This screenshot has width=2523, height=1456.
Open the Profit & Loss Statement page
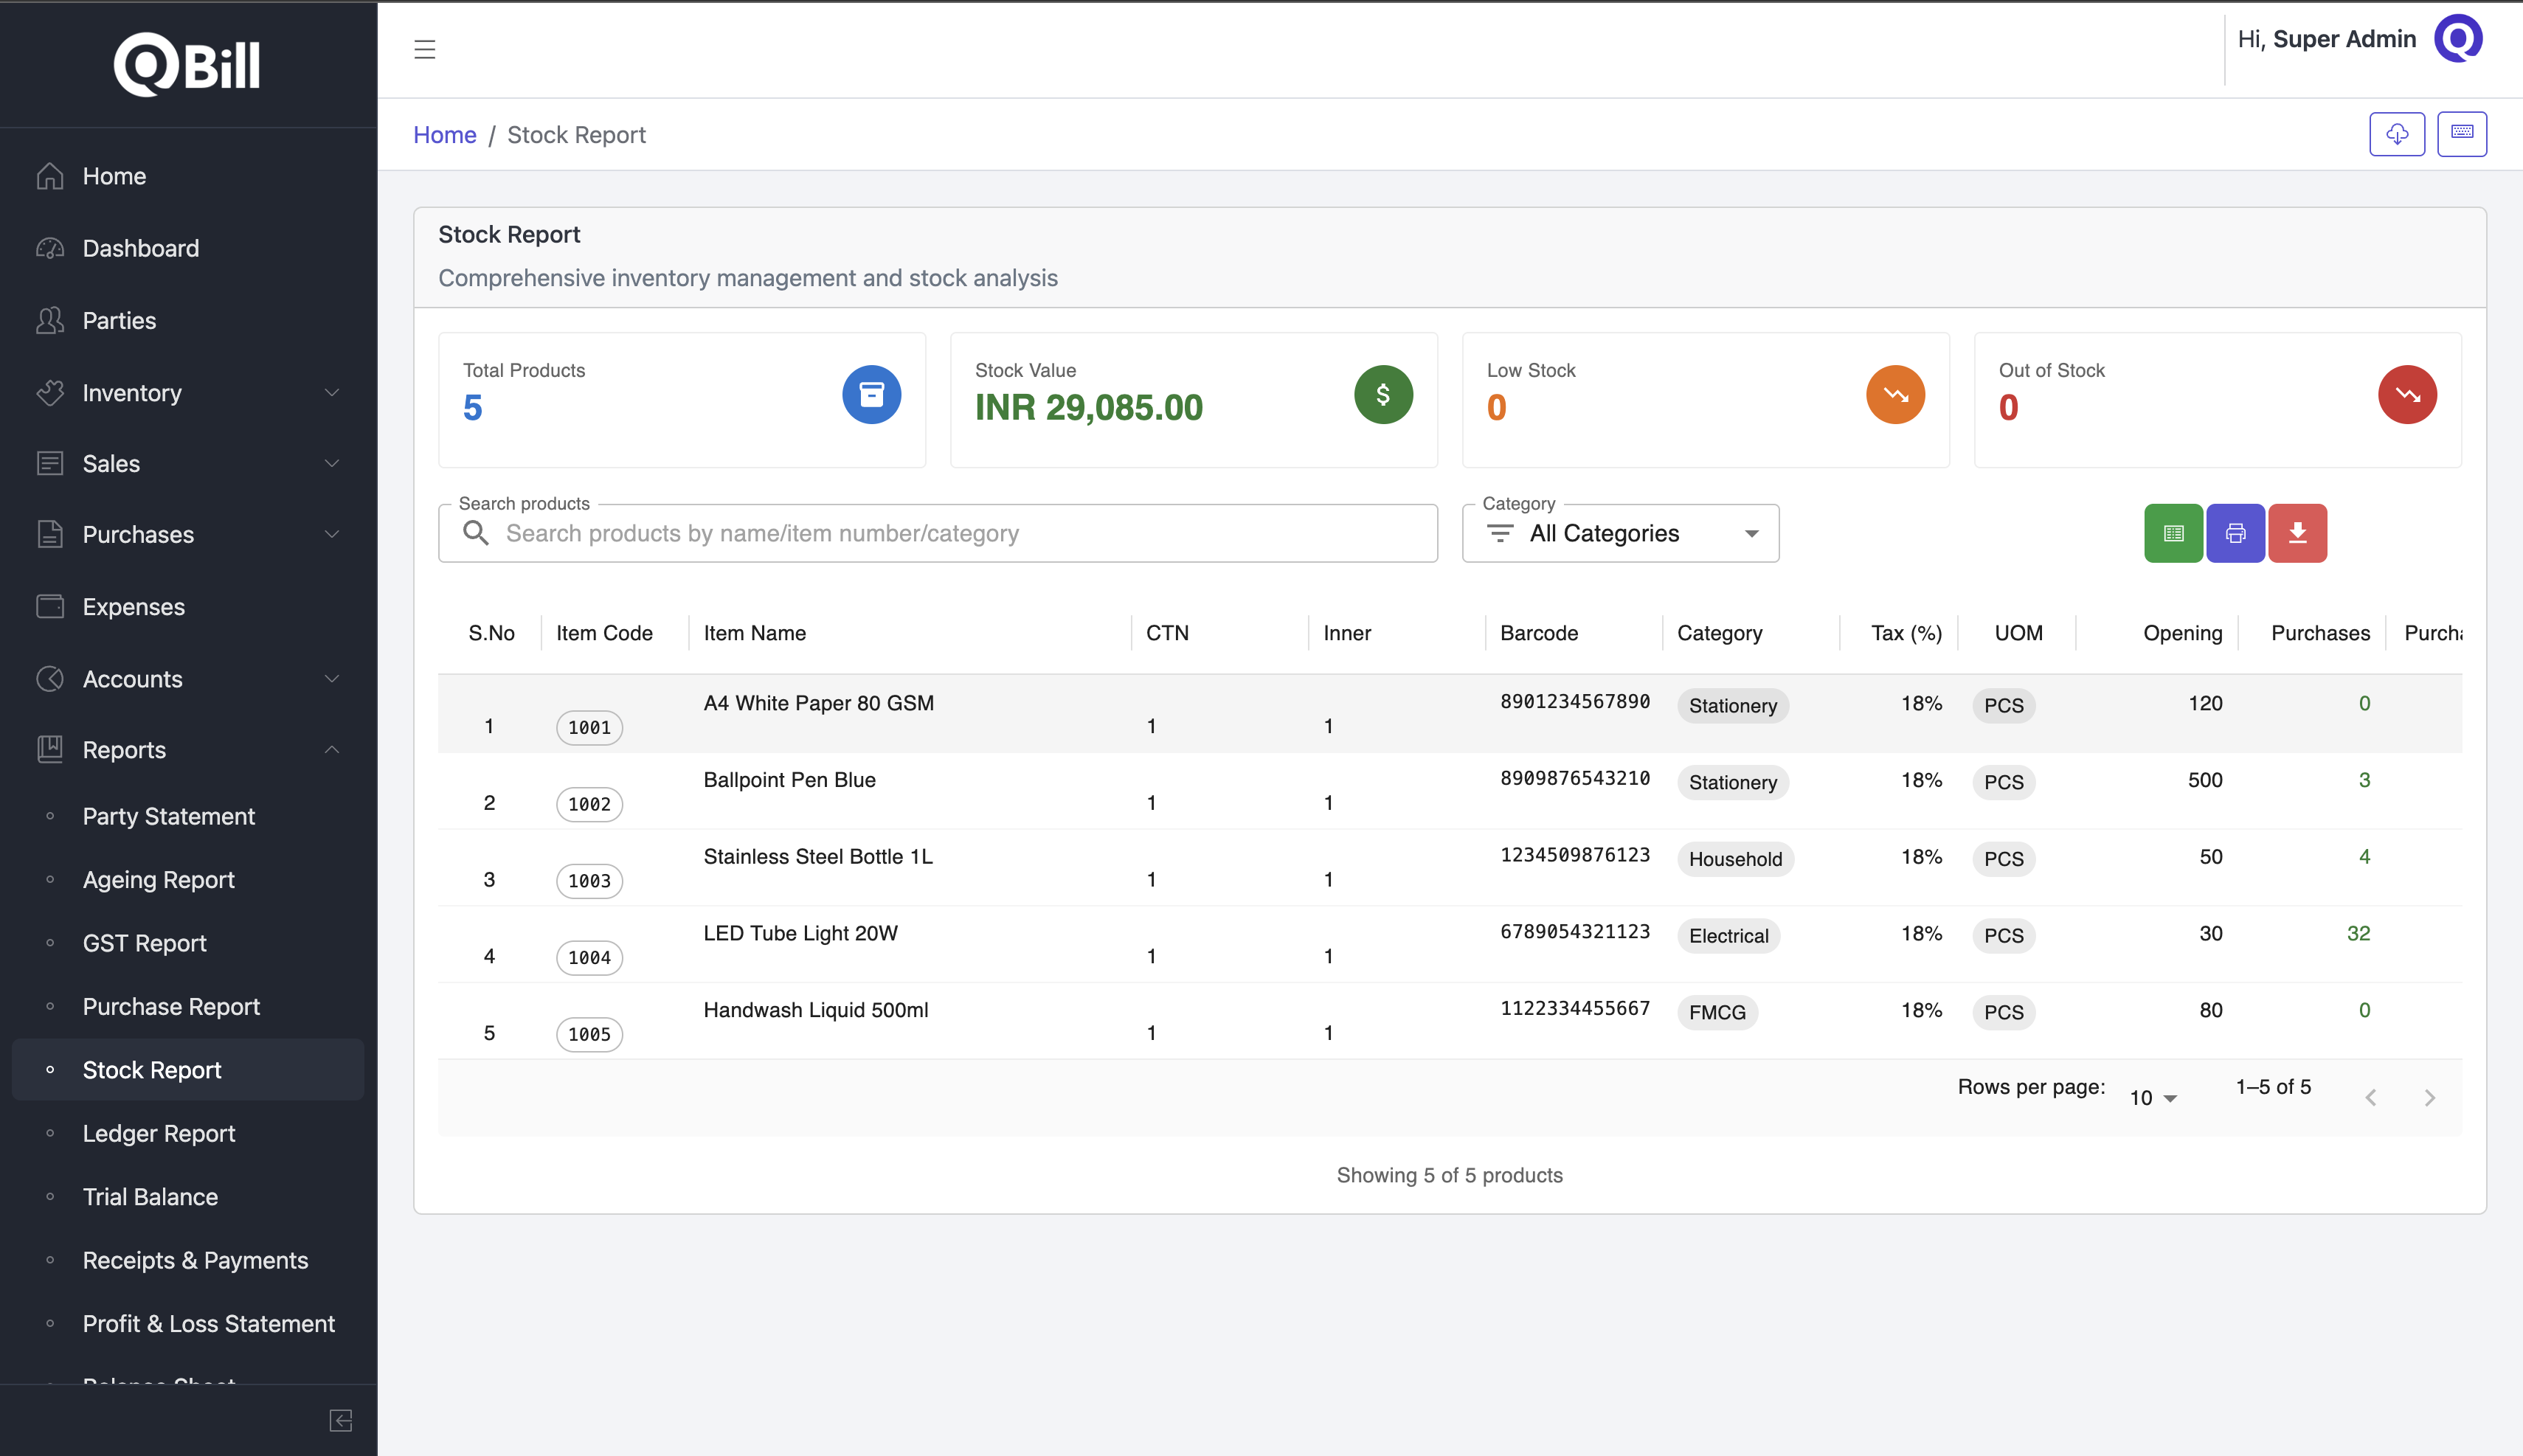tap(208, 1323)
